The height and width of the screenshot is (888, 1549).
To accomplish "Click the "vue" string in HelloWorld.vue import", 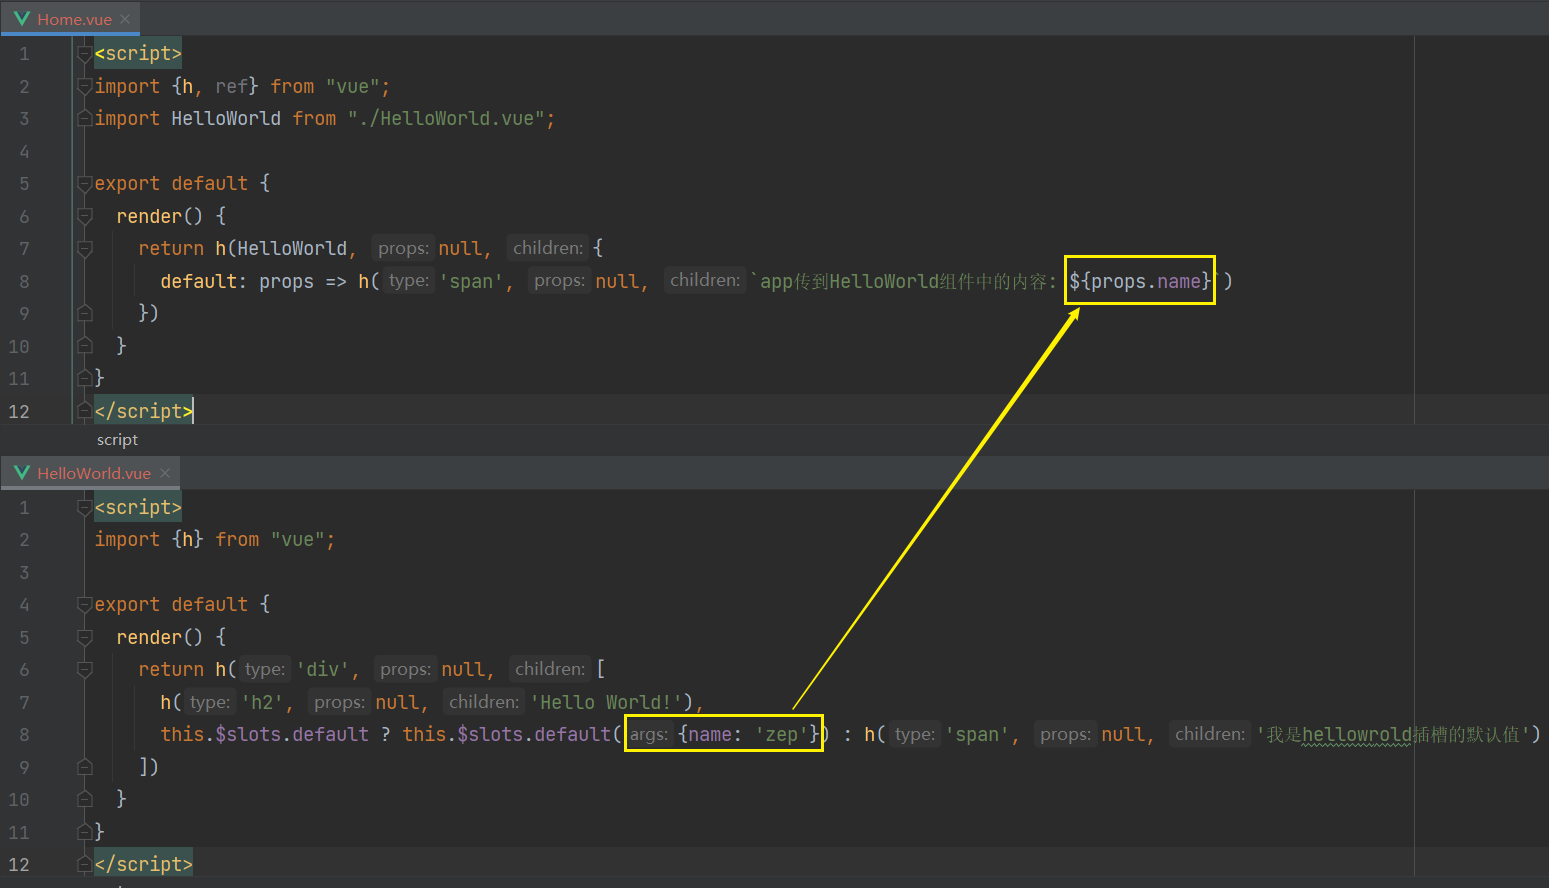I will [x=297, y=540].
